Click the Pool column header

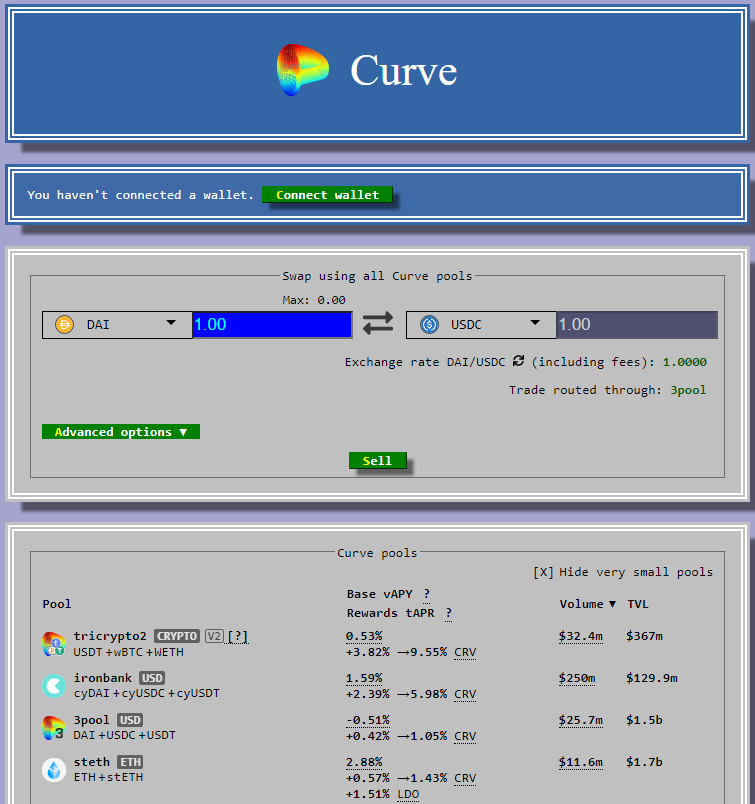57,604
